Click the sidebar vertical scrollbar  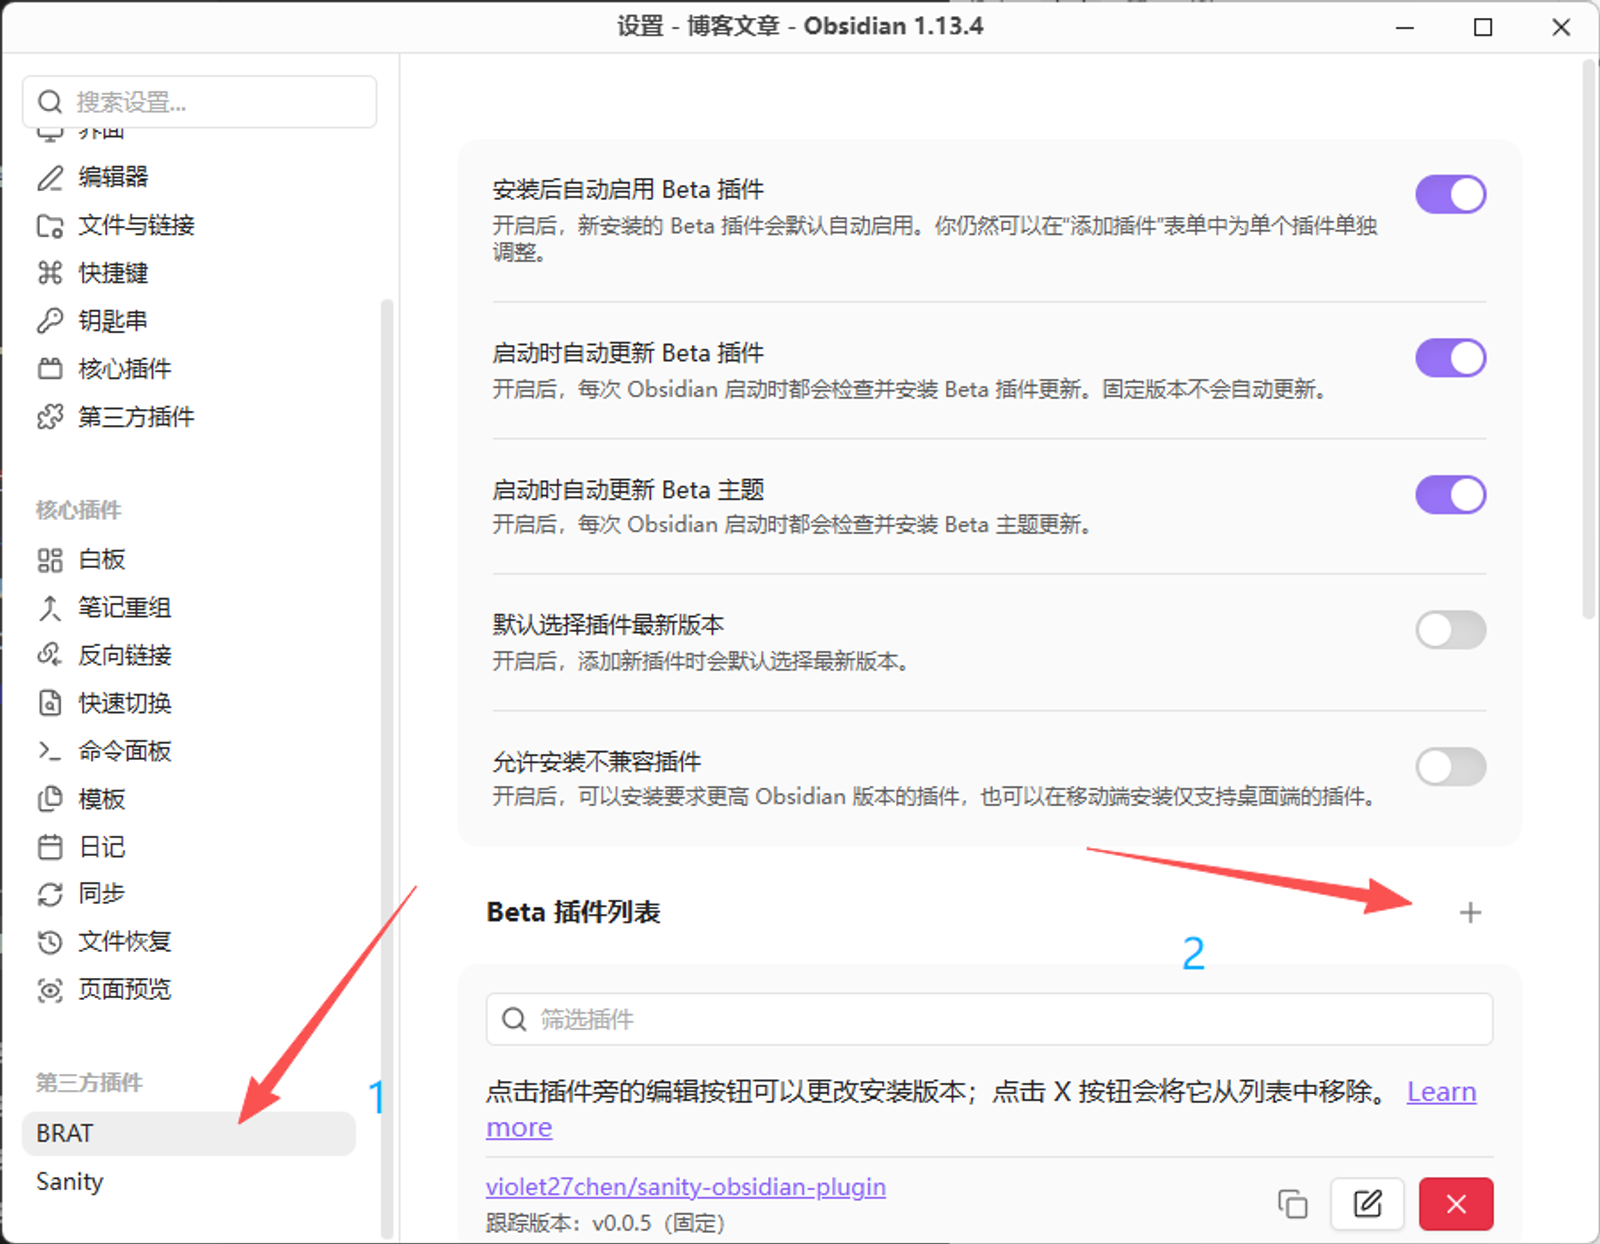click(387, 768)
